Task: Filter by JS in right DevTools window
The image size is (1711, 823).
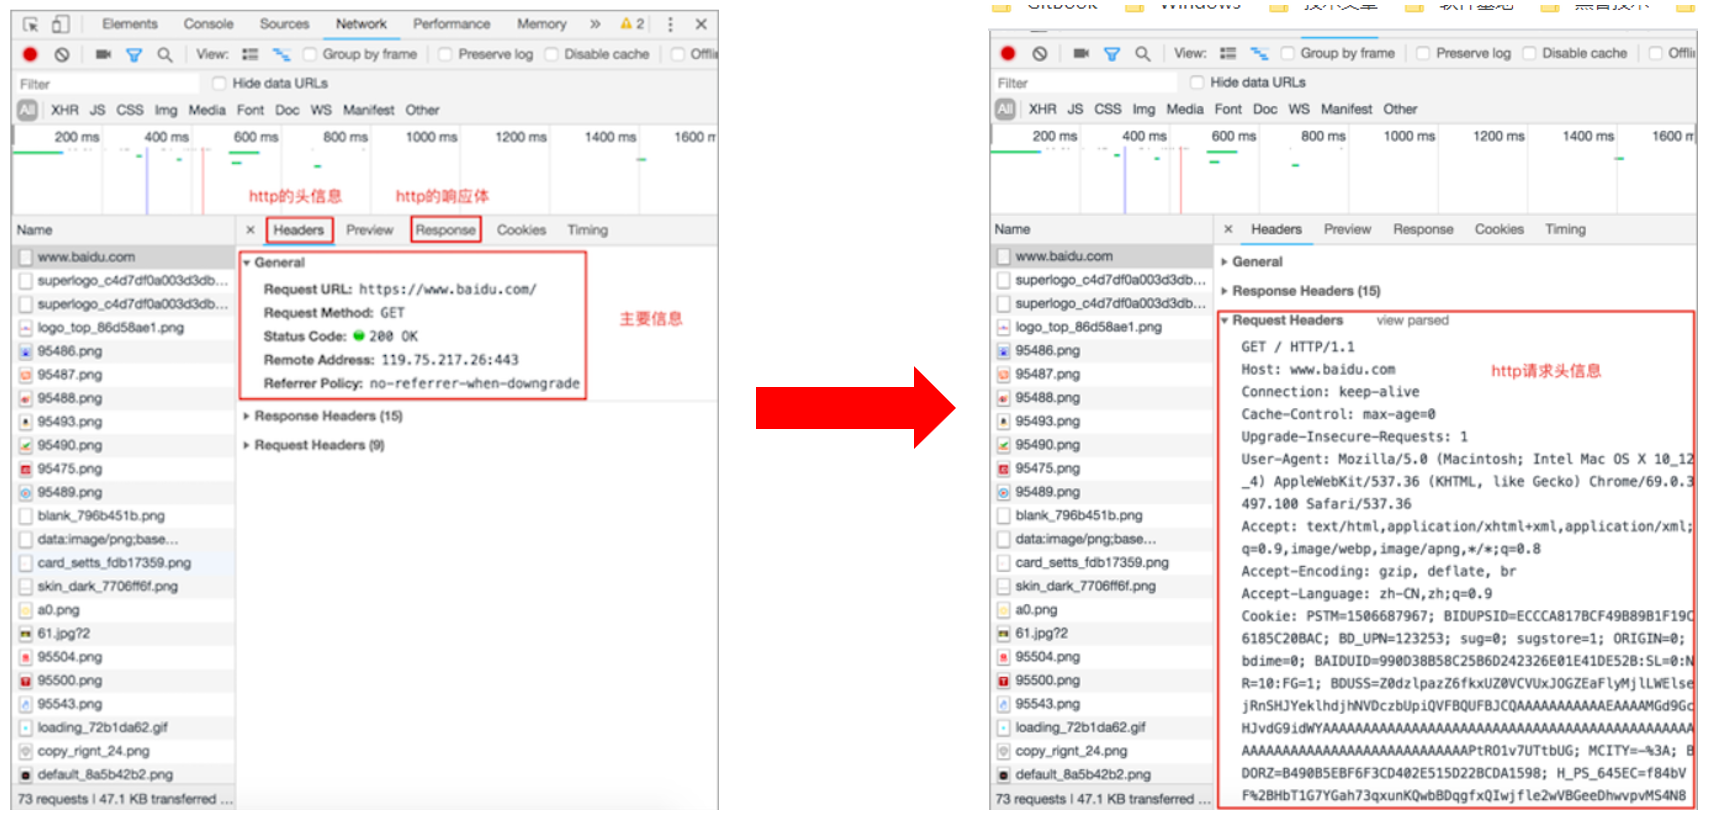Action: click(x=1075, y=109)
